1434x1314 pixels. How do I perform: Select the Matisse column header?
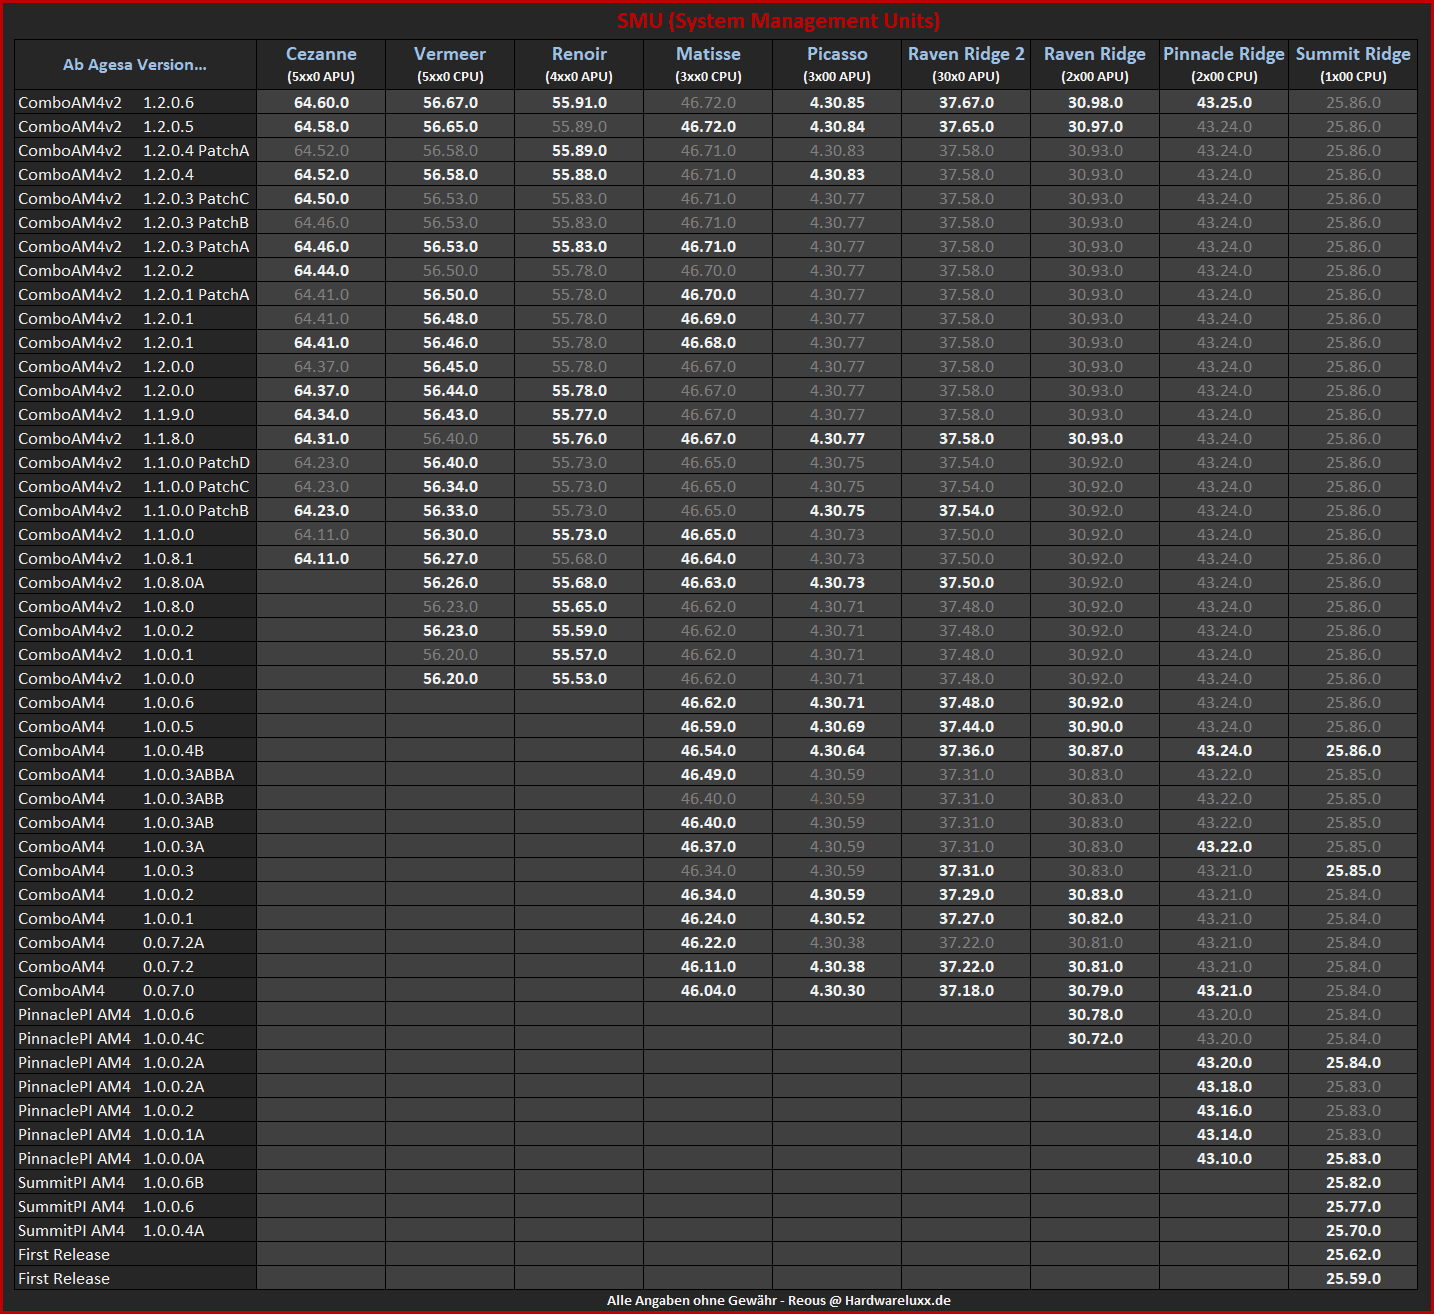[x=708, y=65]
